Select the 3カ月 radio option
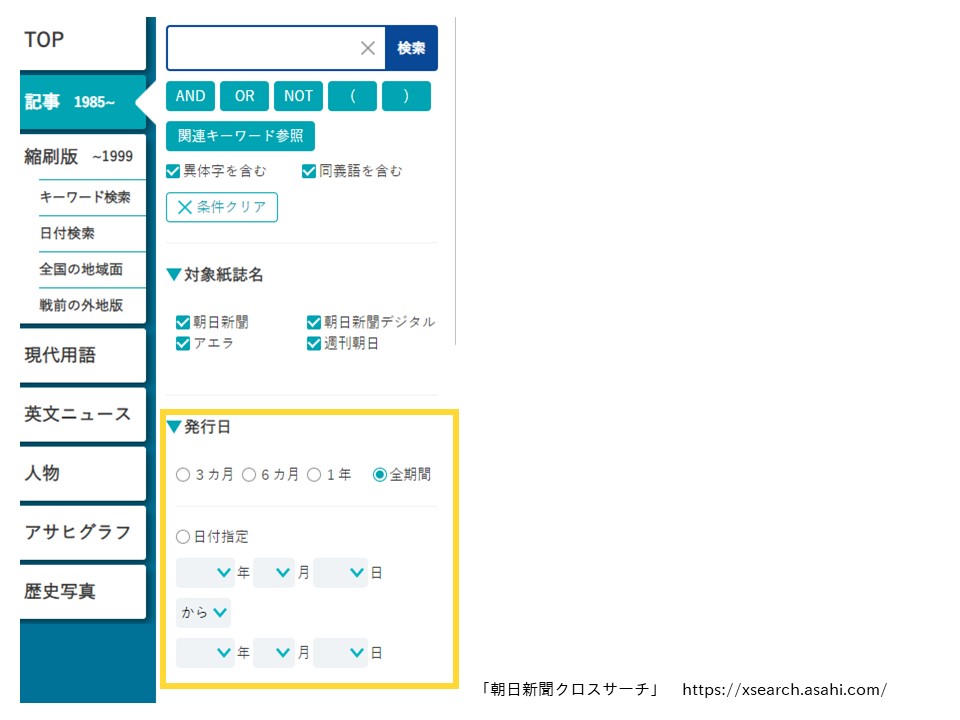Viewport: 960px width, 720px height. 182,474
